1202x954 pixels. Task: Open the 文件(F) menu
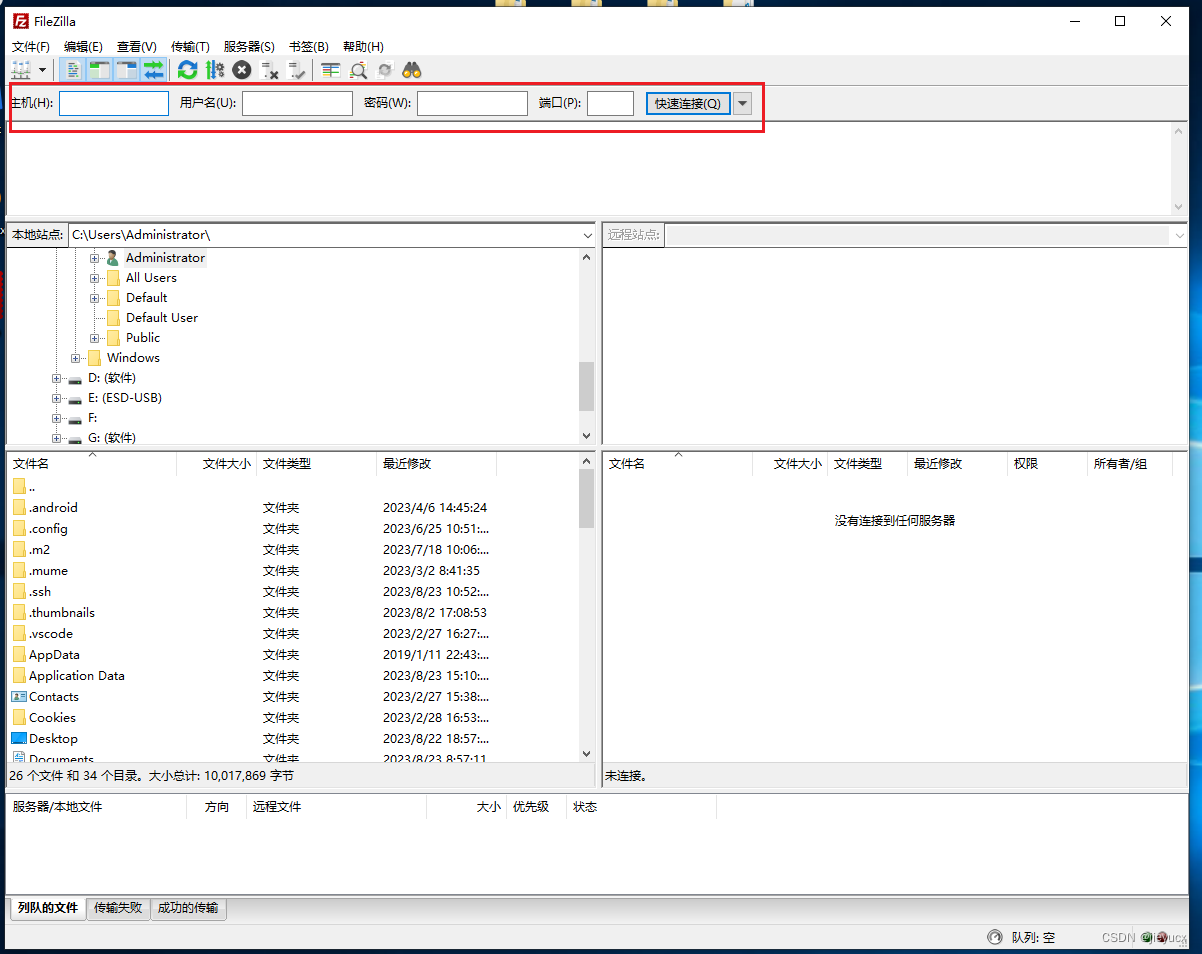(31, 47)
